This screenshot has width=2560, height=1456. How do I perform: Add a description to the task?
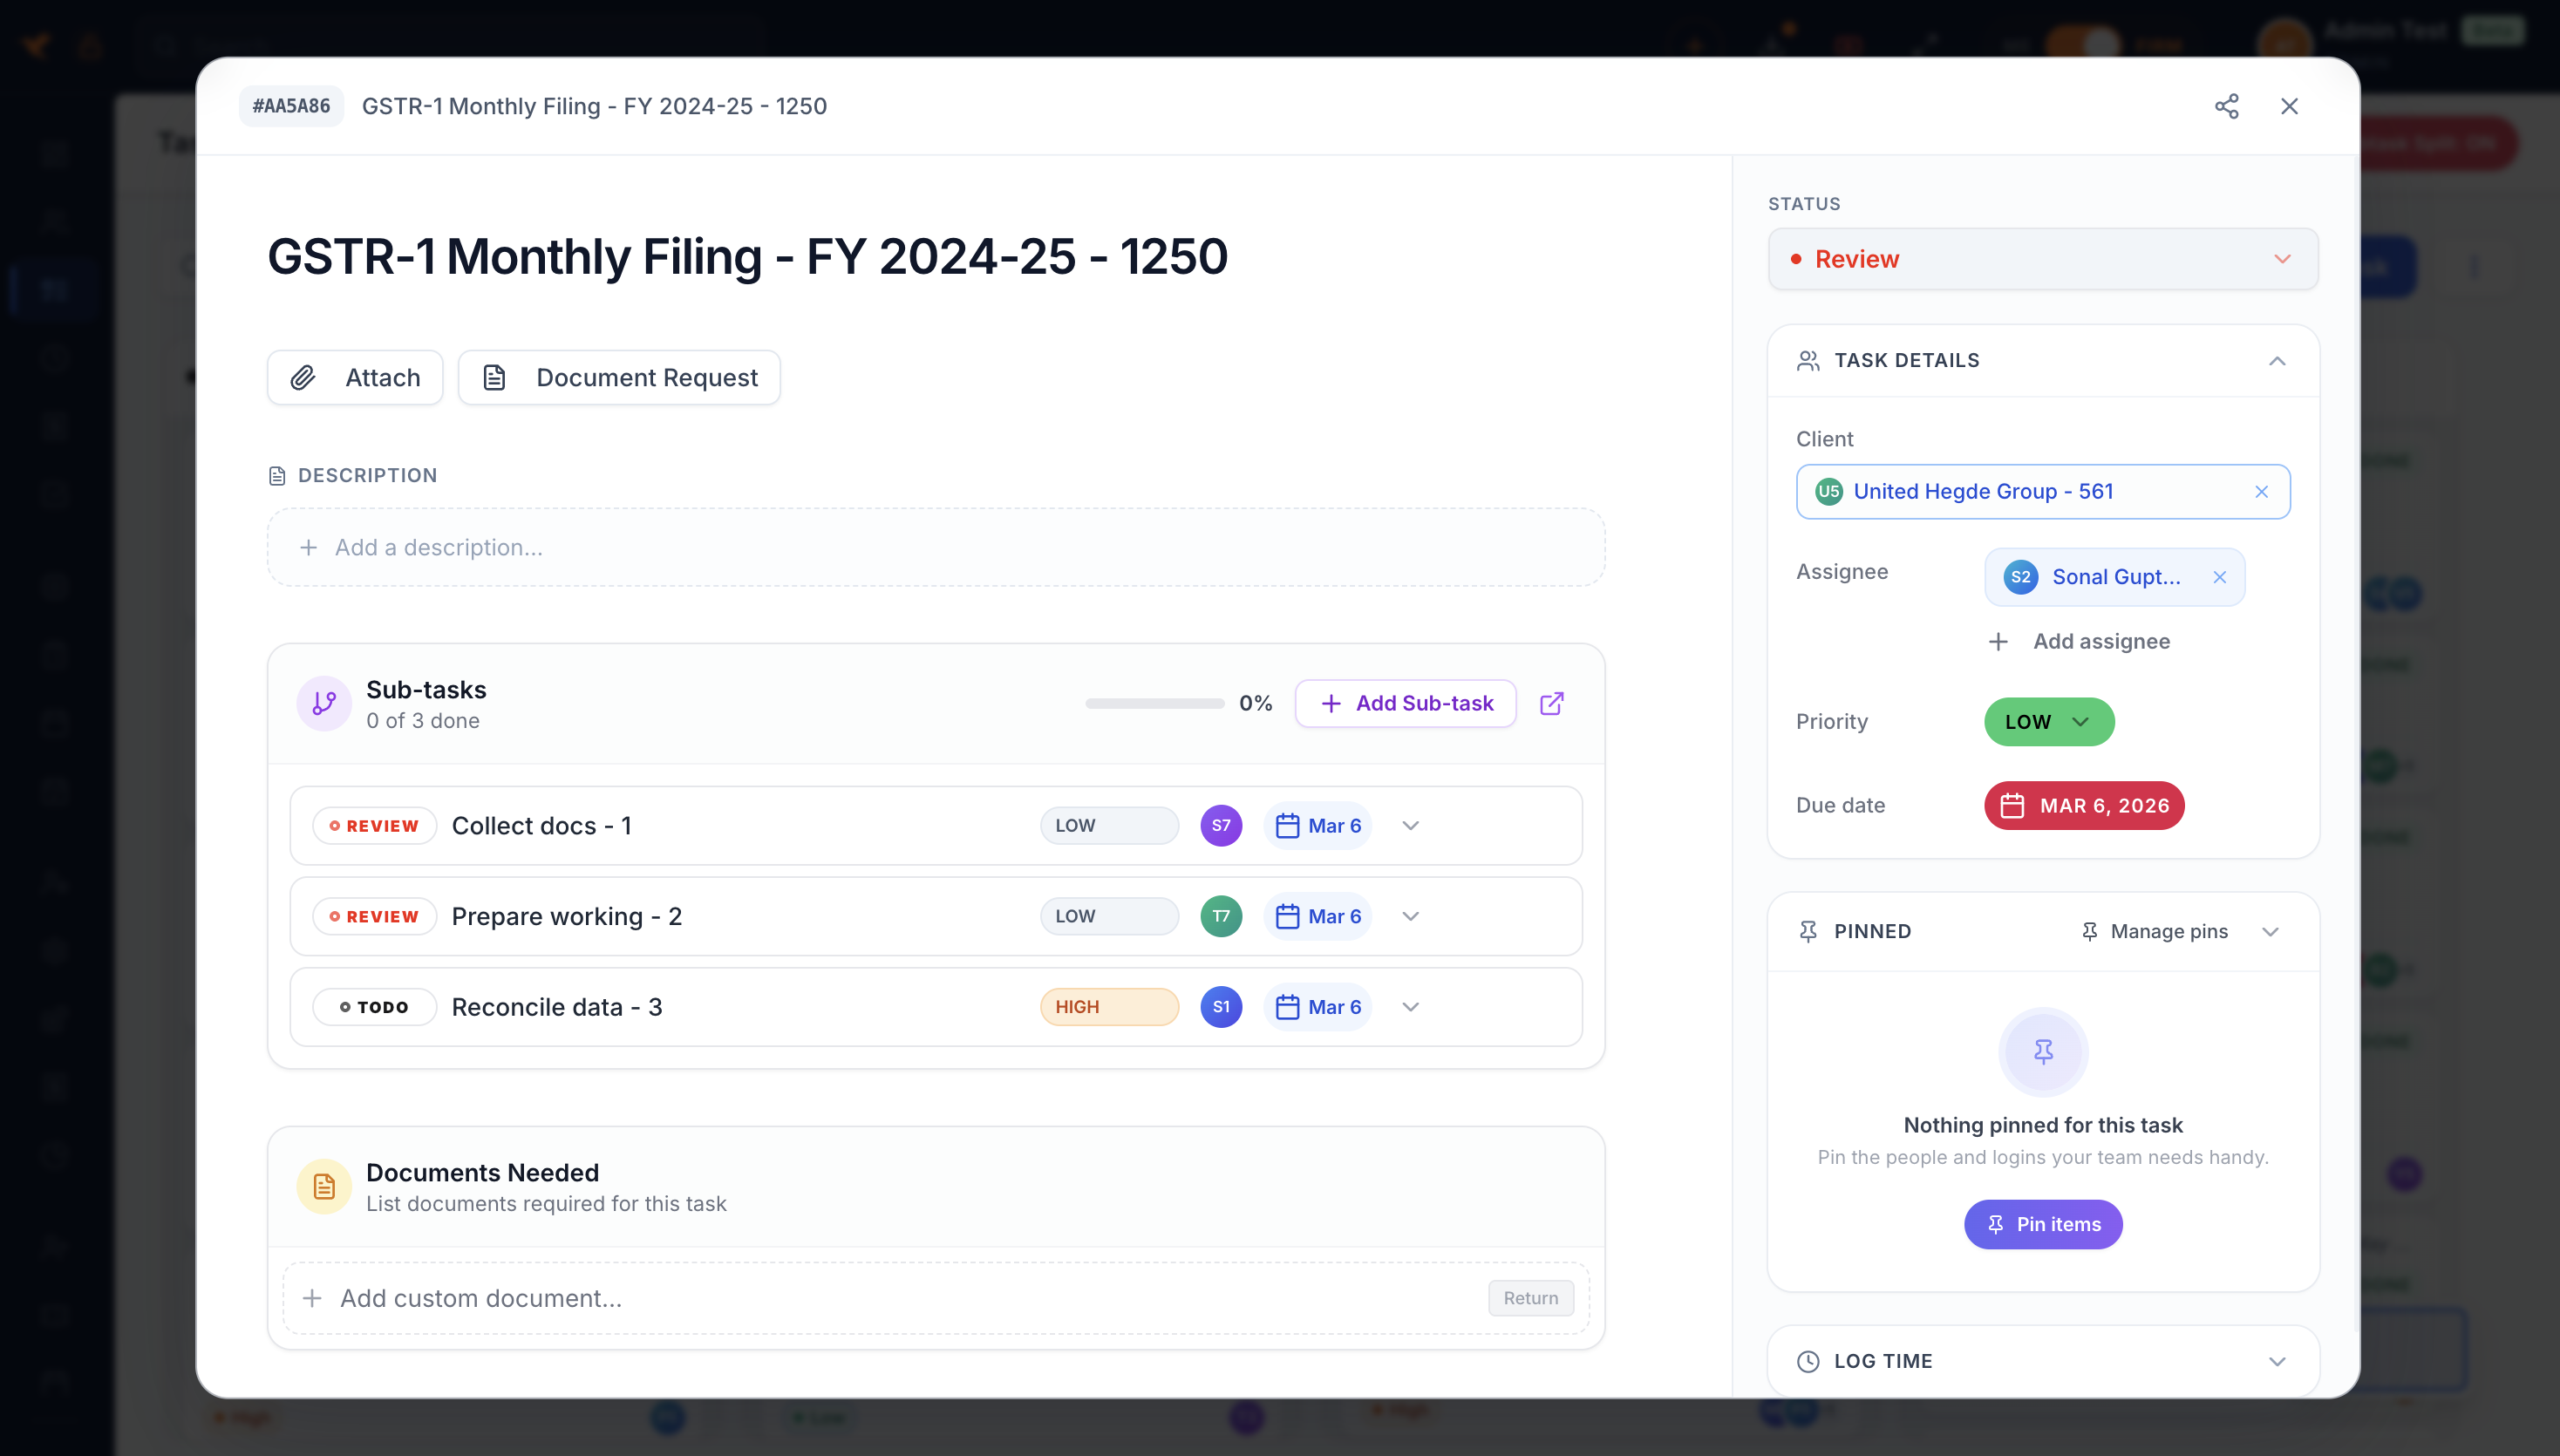(936, 547)
